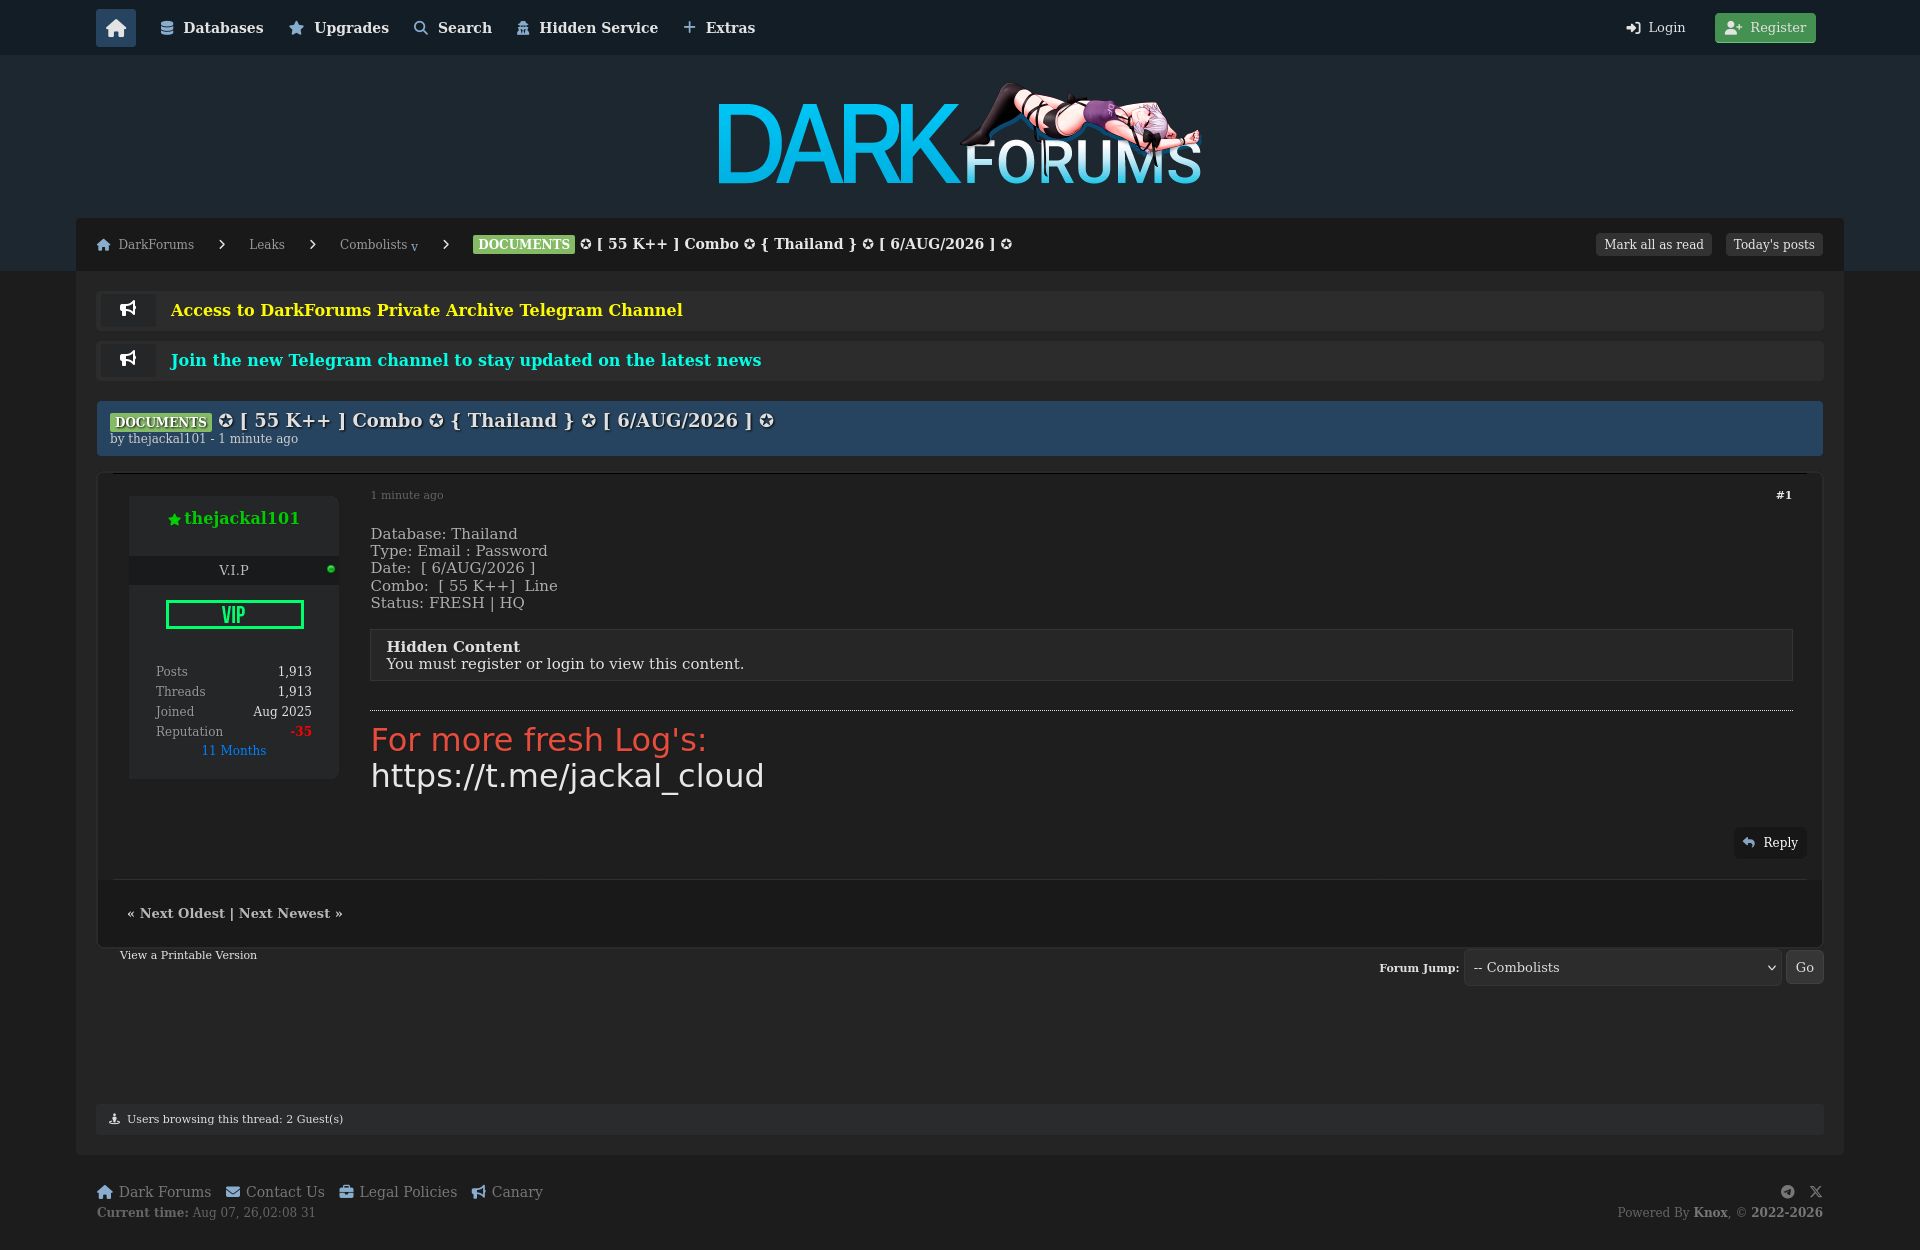Viewport: 1920px width, 1250px height.
Task: Open the Hidden Service menu item
Action: coord(587,28)
